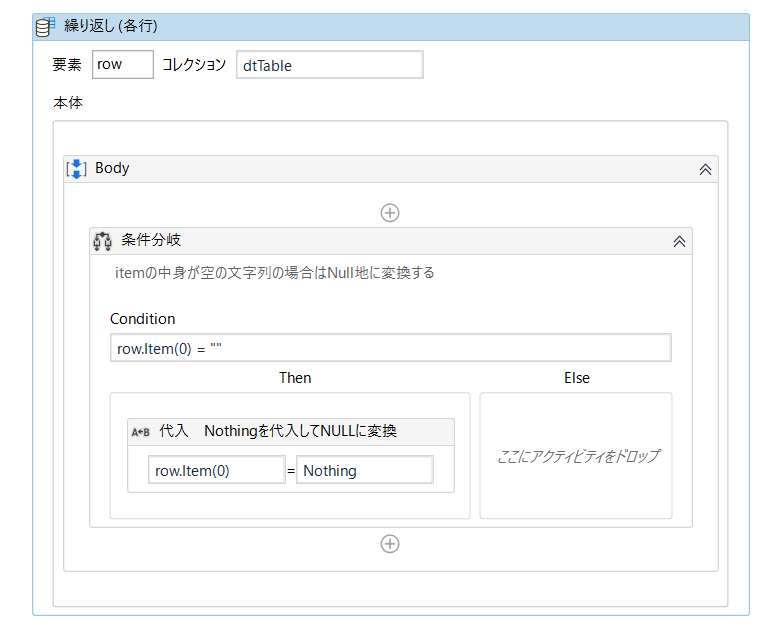Edit the assign value field Nothing
Viewport: 774px width, 630px height.
[x=365, y=470]
